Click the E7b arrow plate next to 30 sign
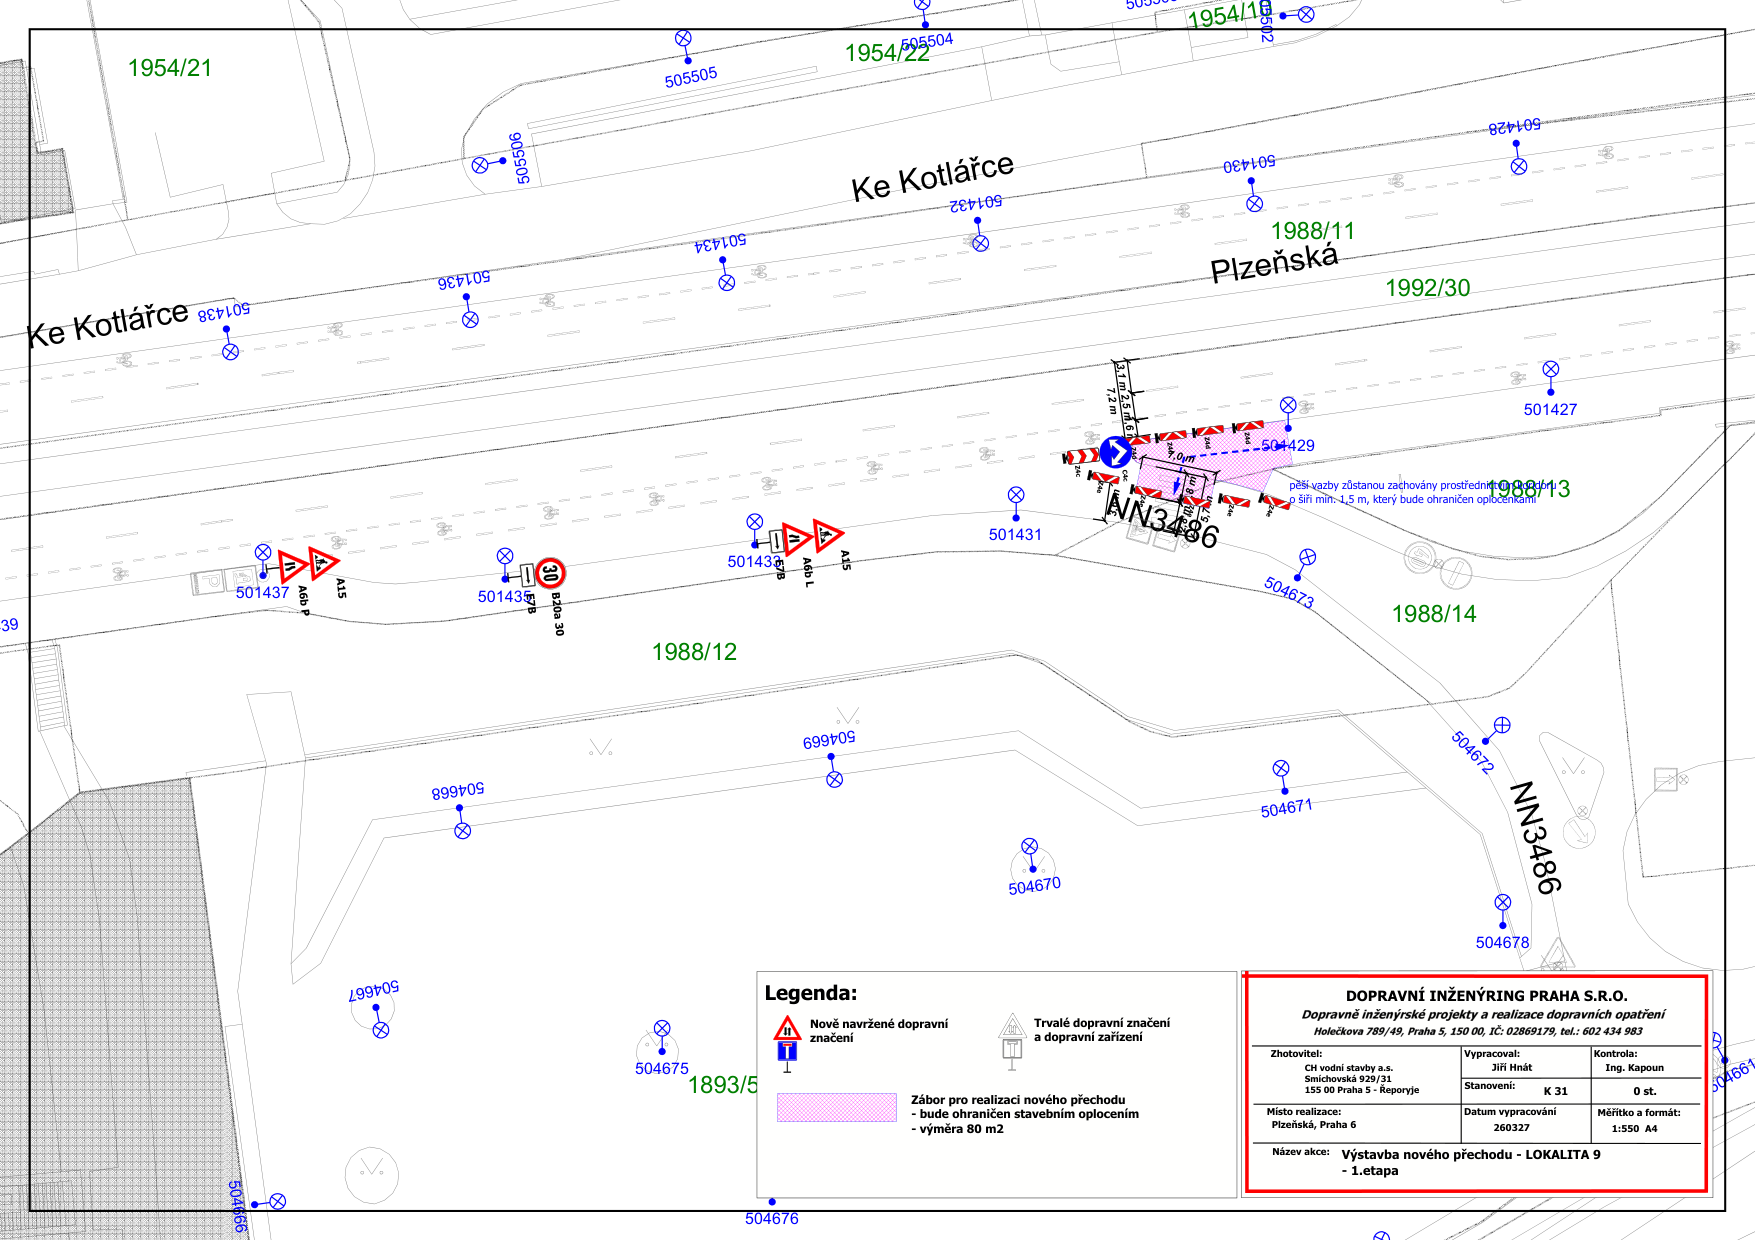The height and width of the screenshot is (1240, 1755). [528, 575]
